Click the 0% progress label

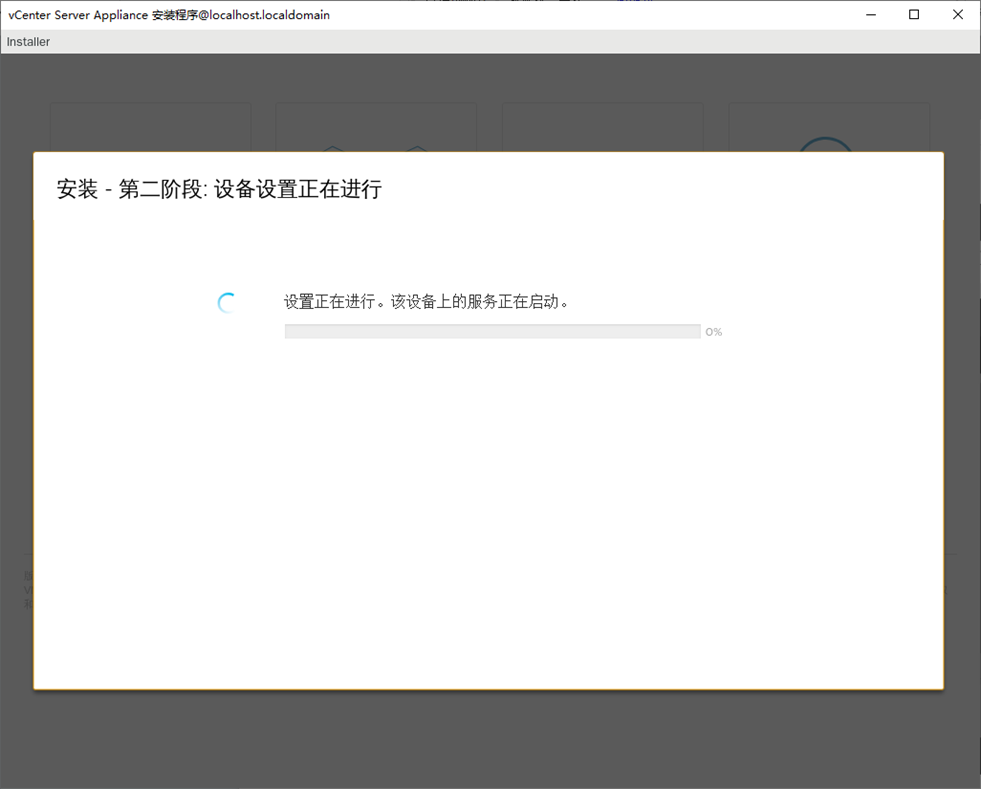(713, 332)
